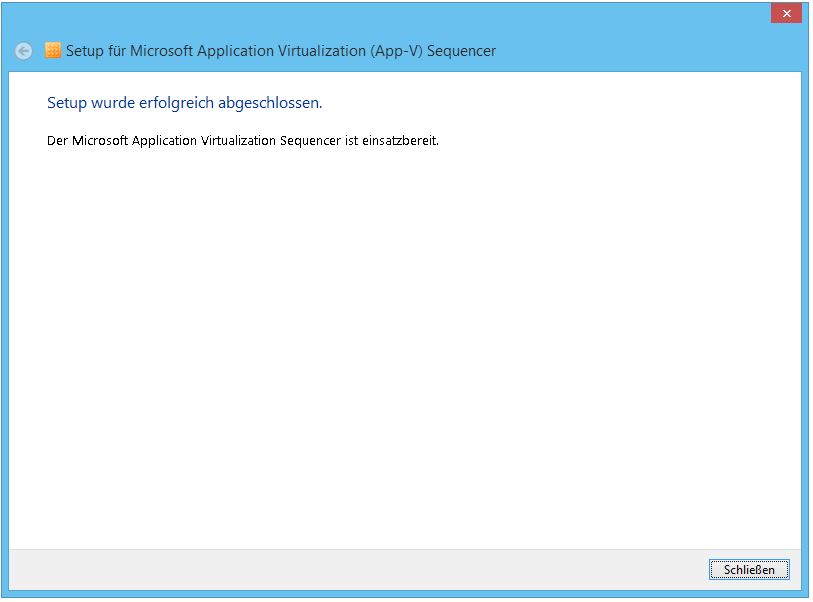This screenshot has height=602, width=813.
Task: Close the setup window with the red X
Action: click(787, 12)
